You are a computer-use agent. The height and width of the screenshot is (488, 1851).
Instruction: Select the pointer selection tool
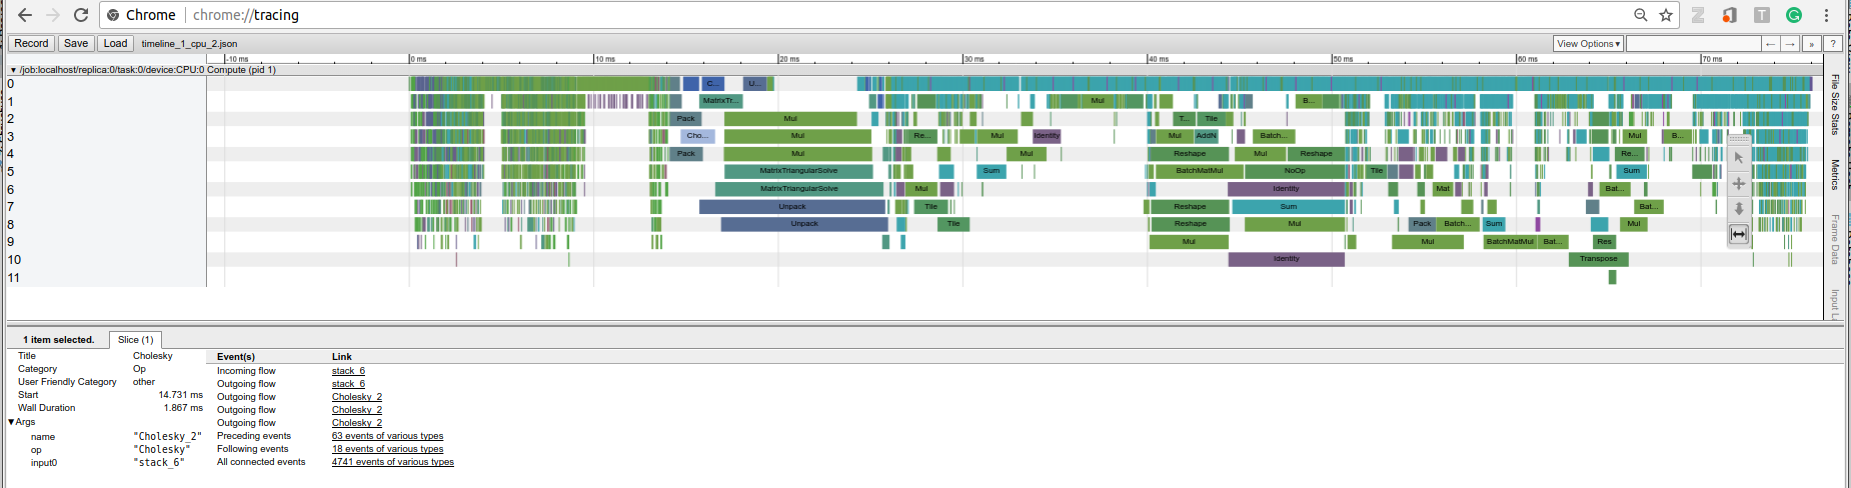[x=1739, y=158]
